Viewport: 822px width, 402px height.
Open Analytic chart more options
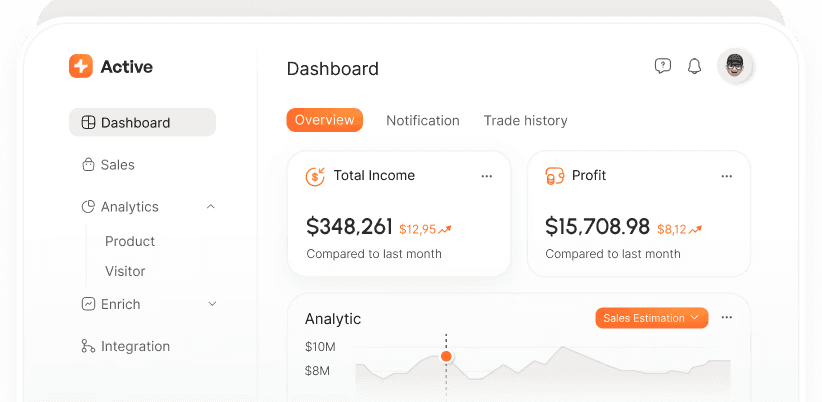727,317
